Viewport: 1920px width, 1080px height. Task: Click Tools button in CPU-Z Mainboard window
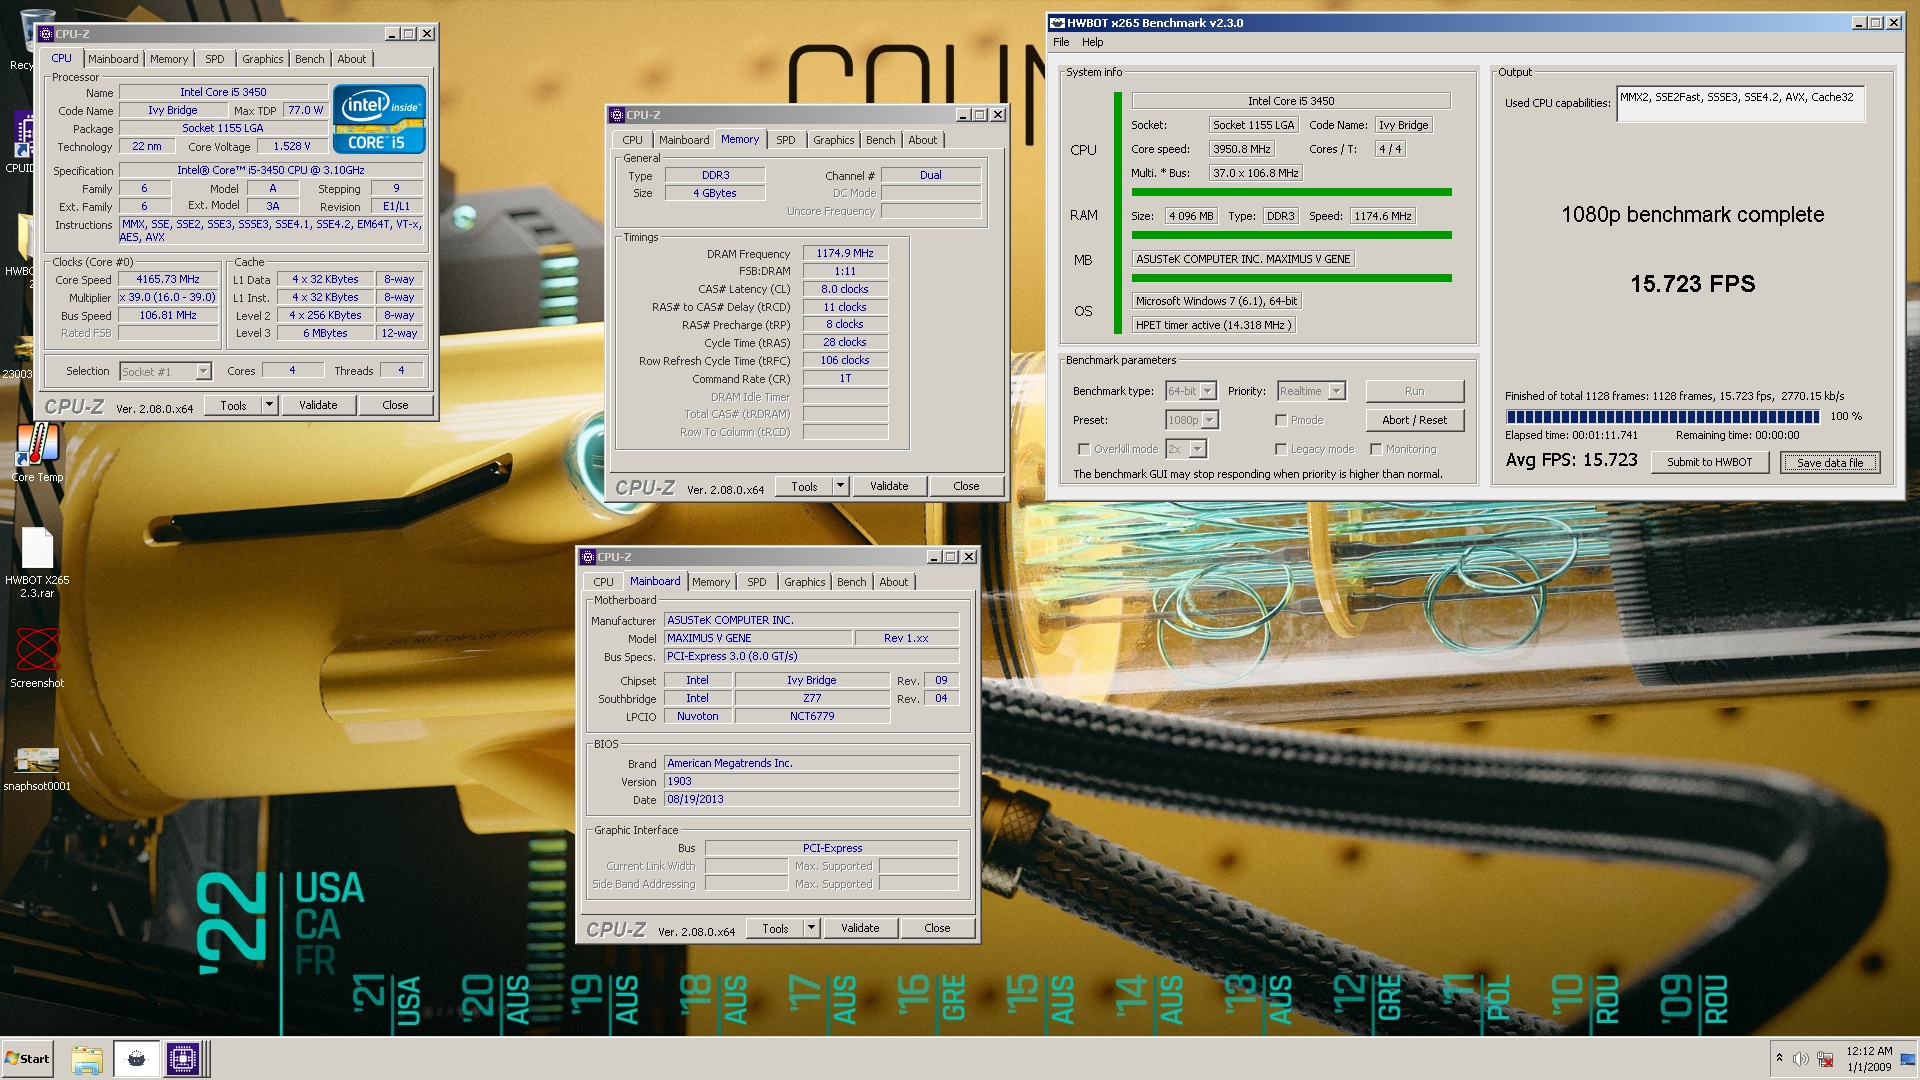point(775,928)
